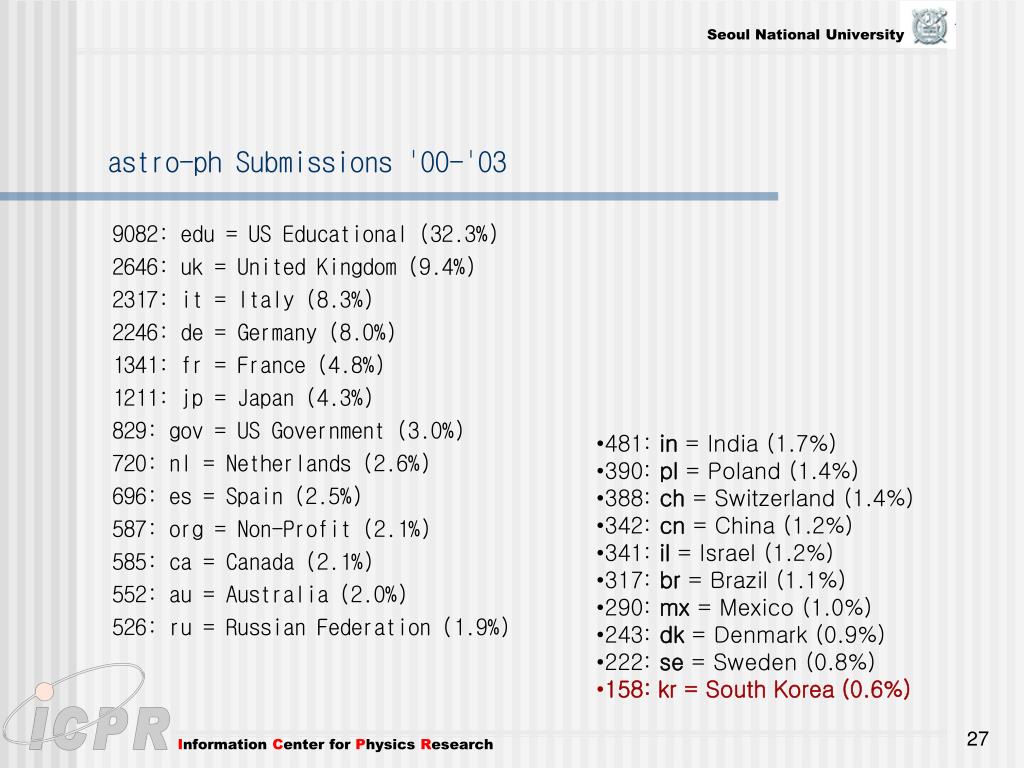Select the '2246: de = Germany (8.0%)' line
The image size is (1024, 768).
(253, 332)
